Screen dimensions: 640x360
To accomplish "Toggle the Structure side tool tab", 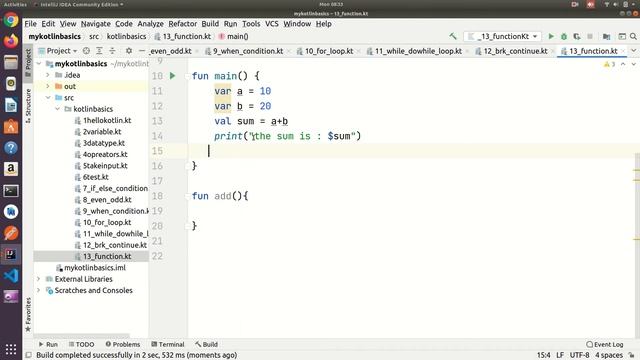I will coord(28,106).
